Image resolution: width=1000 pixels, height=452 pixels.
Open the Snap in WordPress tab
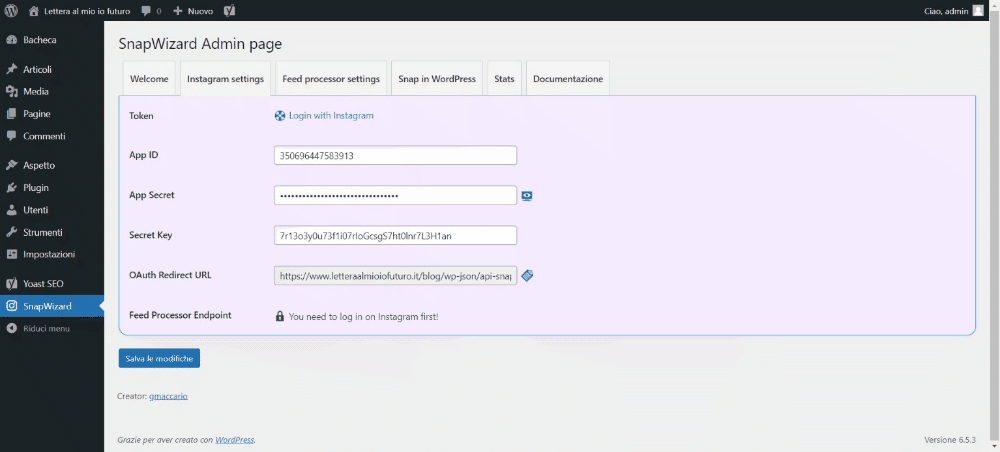[437, 79]
